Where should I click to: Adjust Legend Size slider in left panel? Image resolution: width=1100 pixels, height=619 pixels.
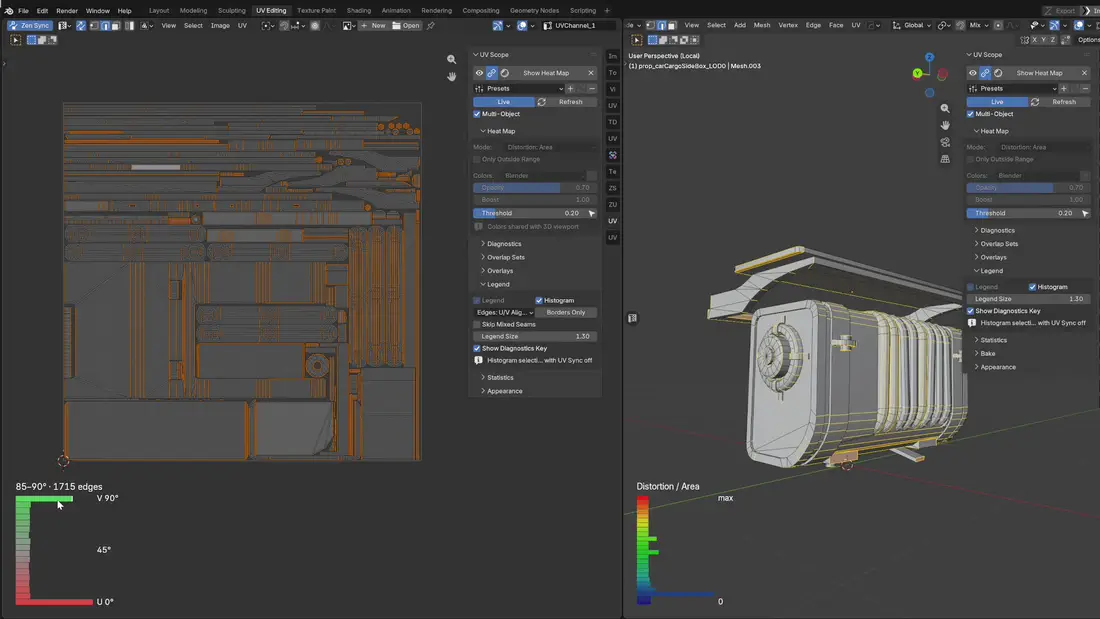tap(535, 336)
